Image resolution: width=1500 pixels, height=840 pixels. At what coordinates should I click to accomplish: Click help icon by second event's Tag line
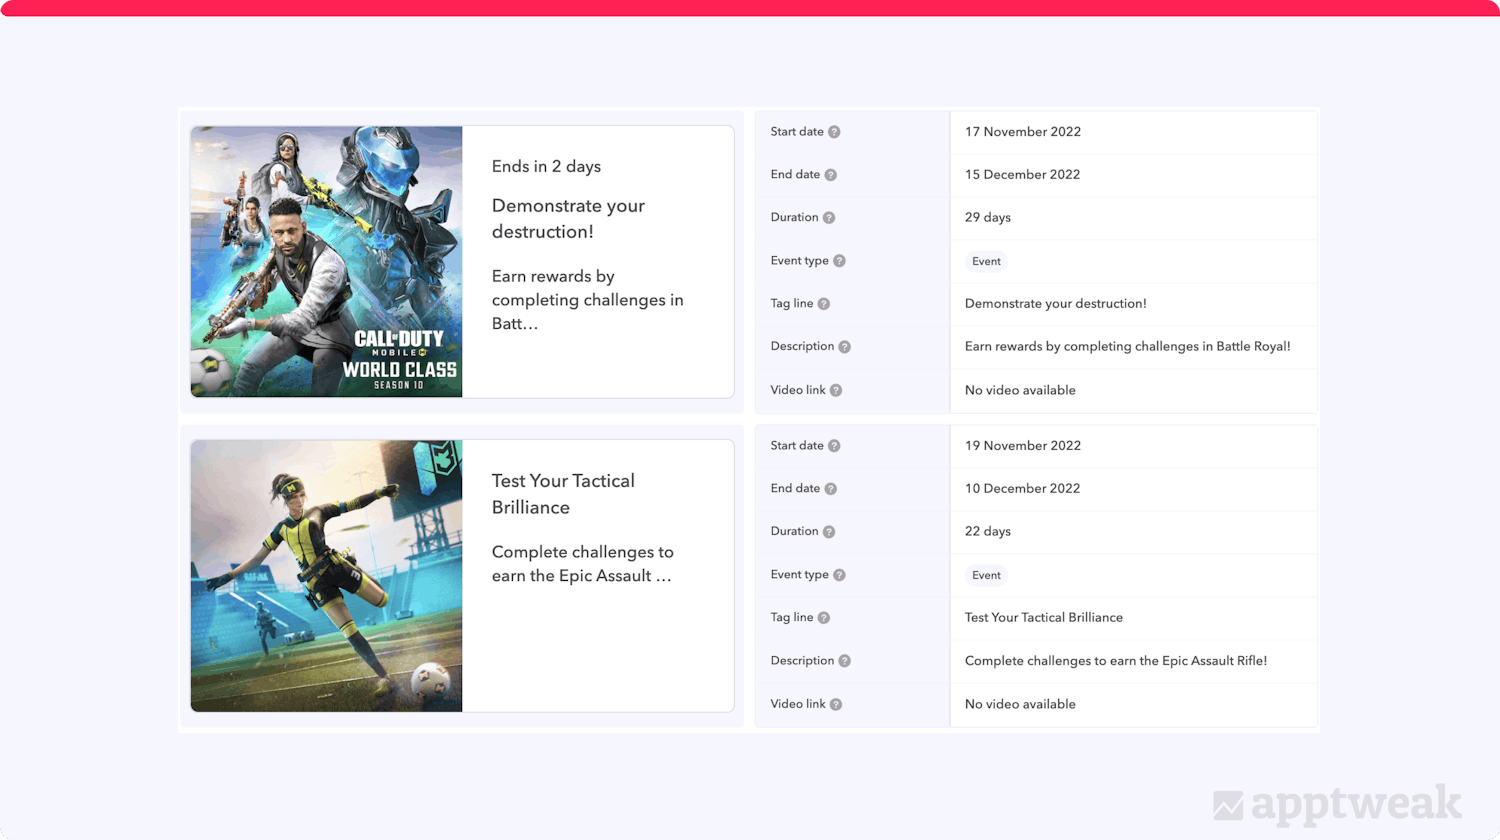pos(824,618)
